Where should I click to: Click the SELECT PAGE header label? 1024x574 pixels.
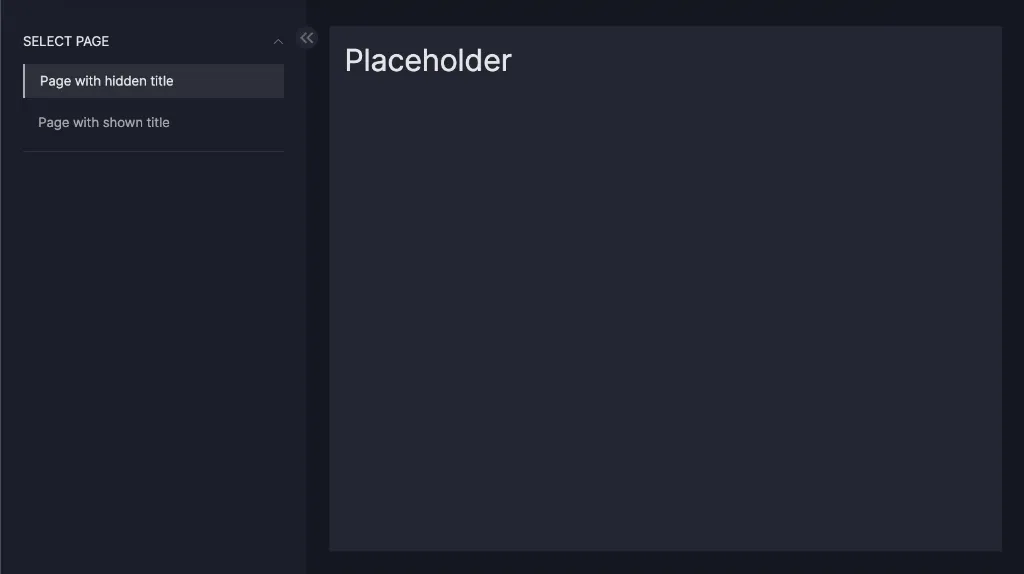pyautogui.click(x=66, y=41)
